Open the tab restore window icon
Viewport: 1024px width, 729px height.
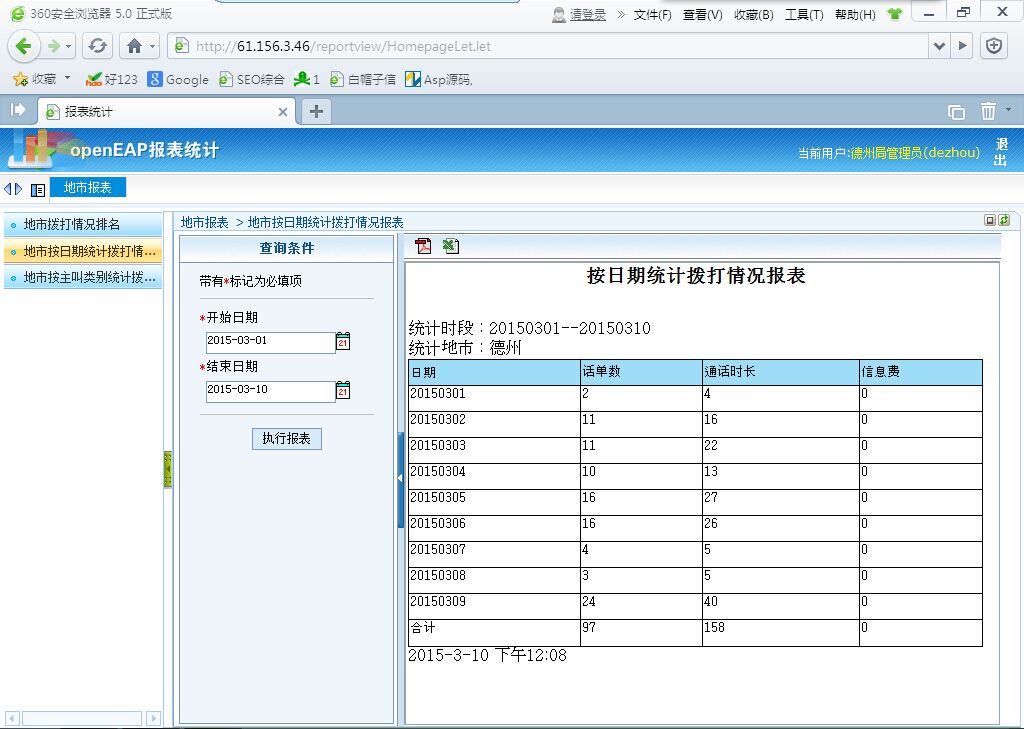[956, 112]
